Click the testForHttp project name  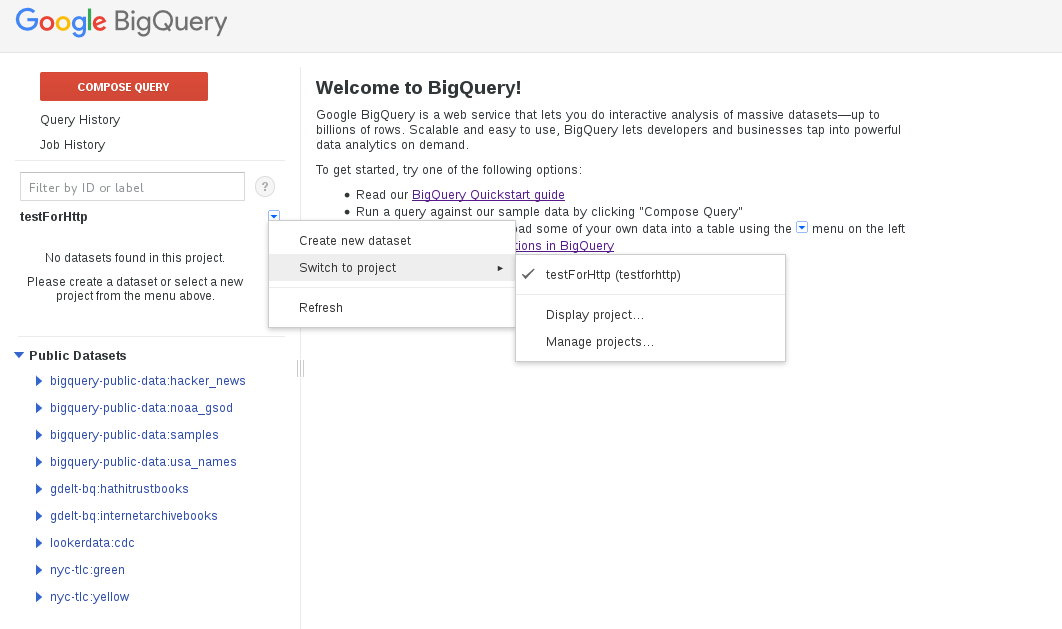click(54, 217)
